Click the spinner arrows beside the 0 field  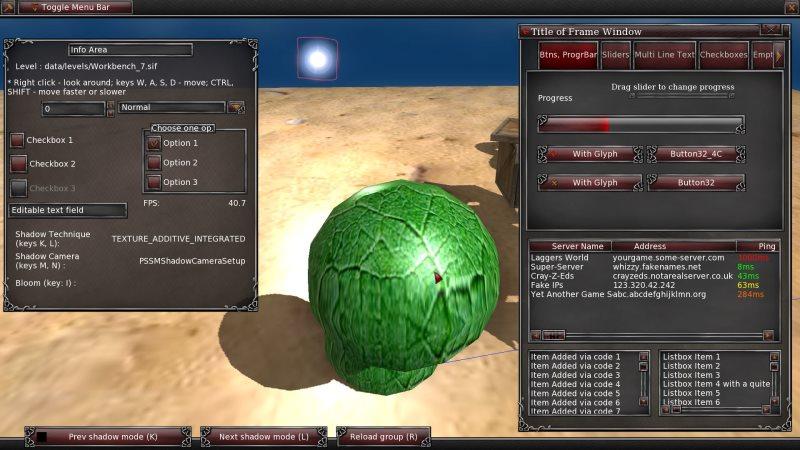110,108
